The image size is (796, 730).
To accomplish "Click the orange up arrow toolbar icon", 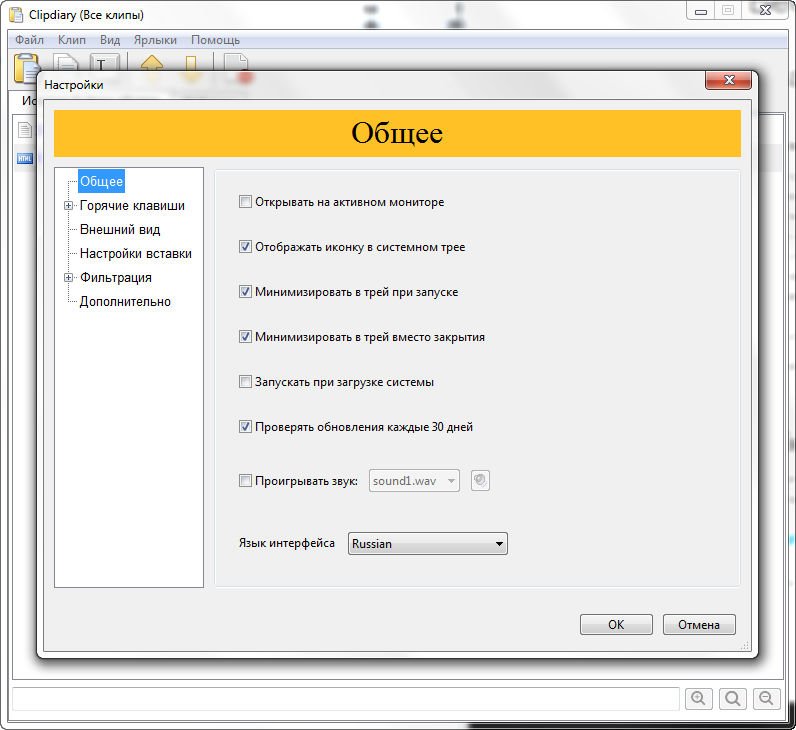I will (x=152, y=64).
